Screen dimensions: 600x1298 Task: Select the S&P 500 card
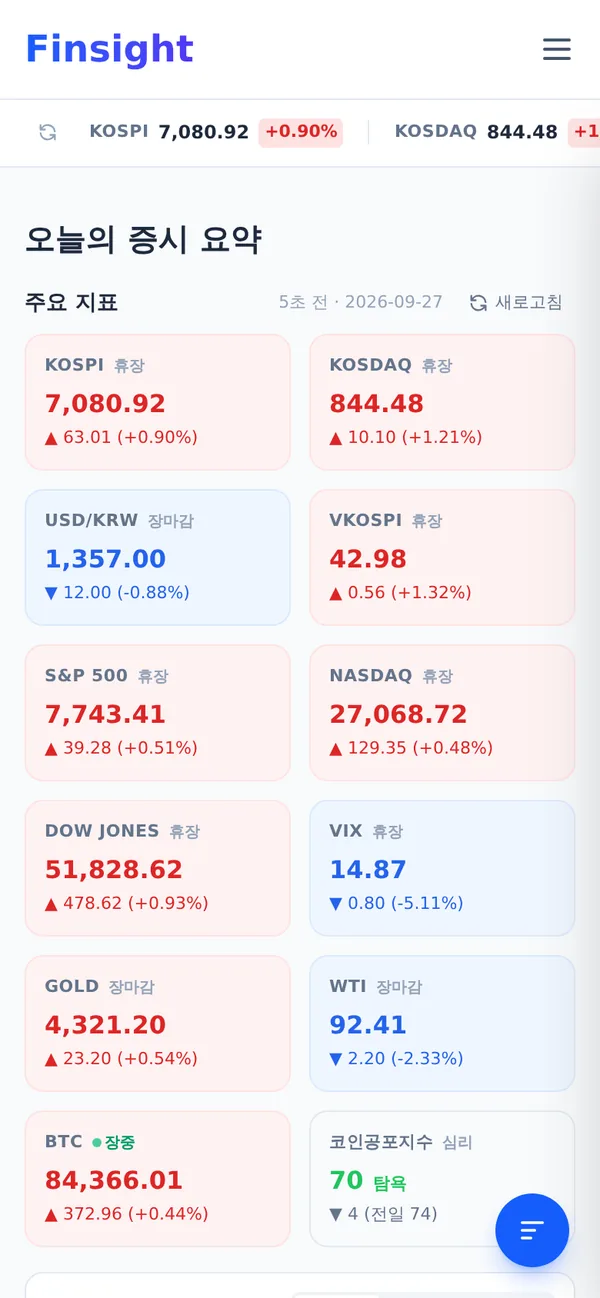pyautogui.click(x=158, y=713)
